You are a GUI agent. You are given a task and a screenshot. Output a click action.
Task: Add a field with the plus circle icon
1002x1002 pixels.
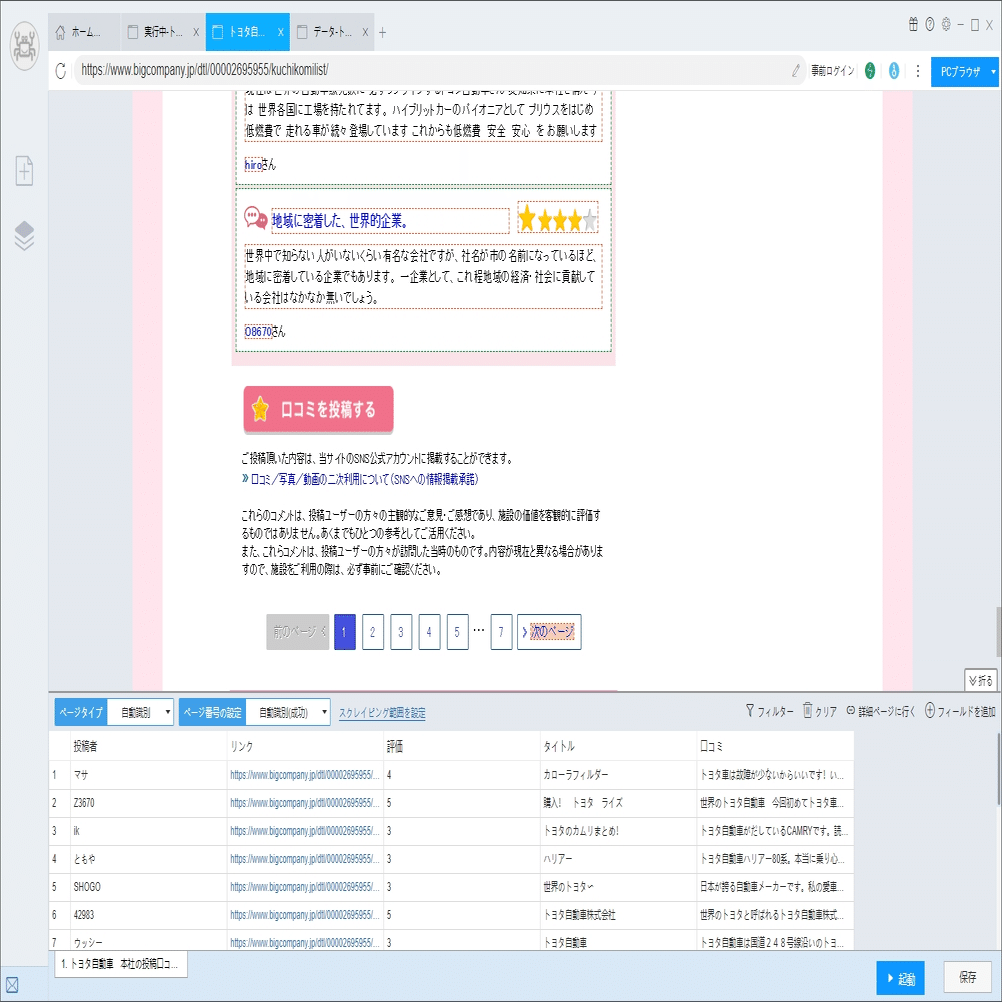(930, 710)
